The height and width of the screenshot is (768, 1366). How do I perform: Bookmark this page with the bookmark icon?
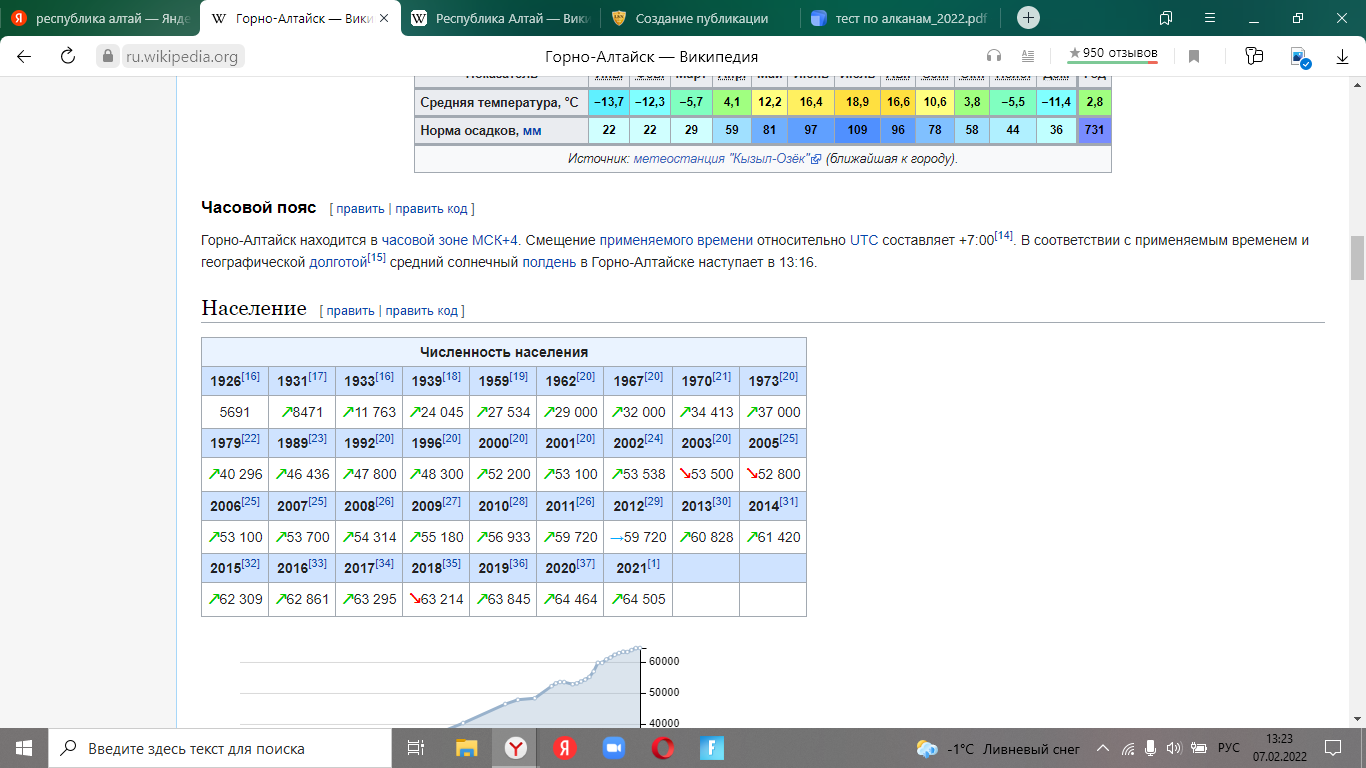pyautogui.click(x=1194, y=57)
